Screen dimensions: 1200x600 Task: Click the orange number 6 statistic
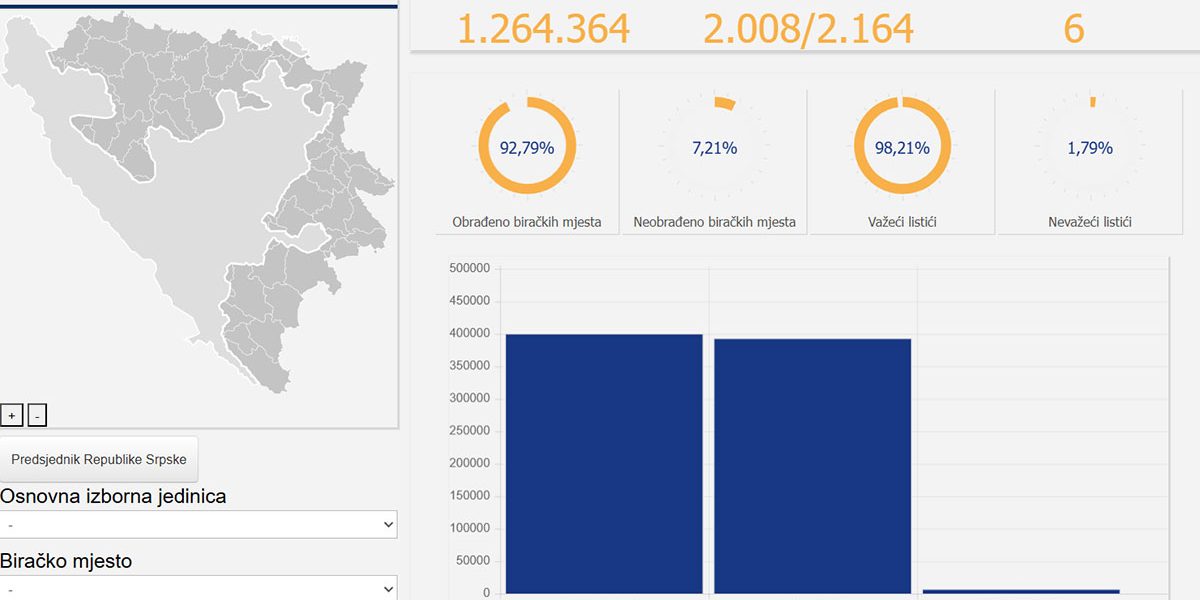pyautogui.click(x=1073, y=29)
